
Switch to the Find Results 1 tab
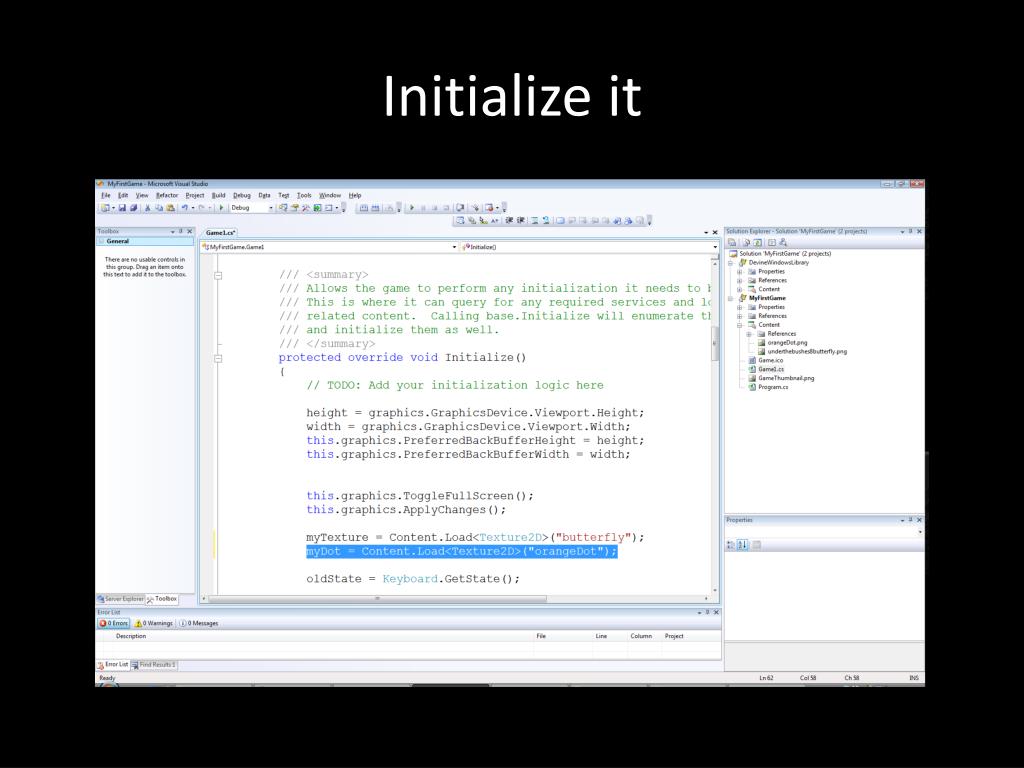(x=154, y=665)
